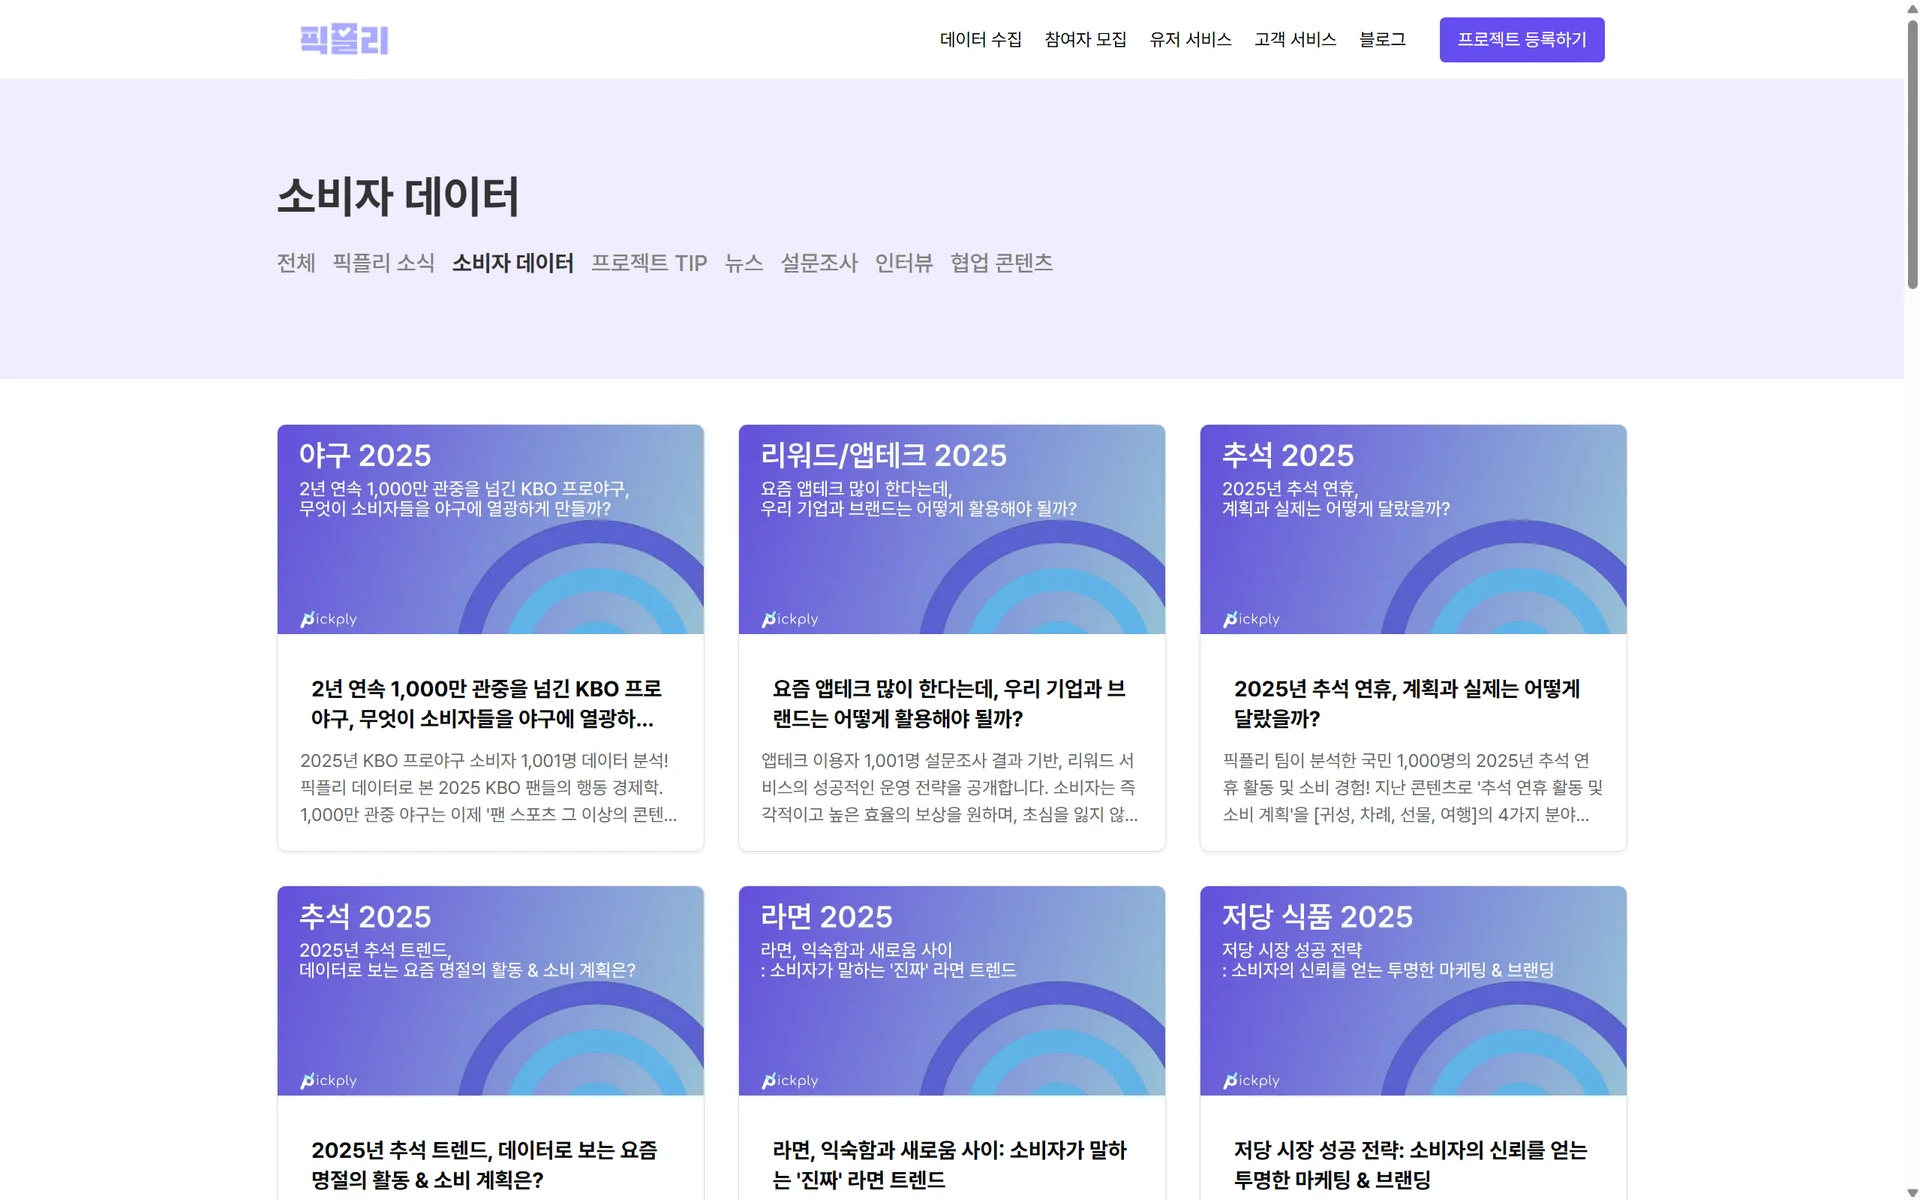Select the 인터뷰 category filter
1920x1200 pixels.
pyautogui.click(x=902, y=262)
